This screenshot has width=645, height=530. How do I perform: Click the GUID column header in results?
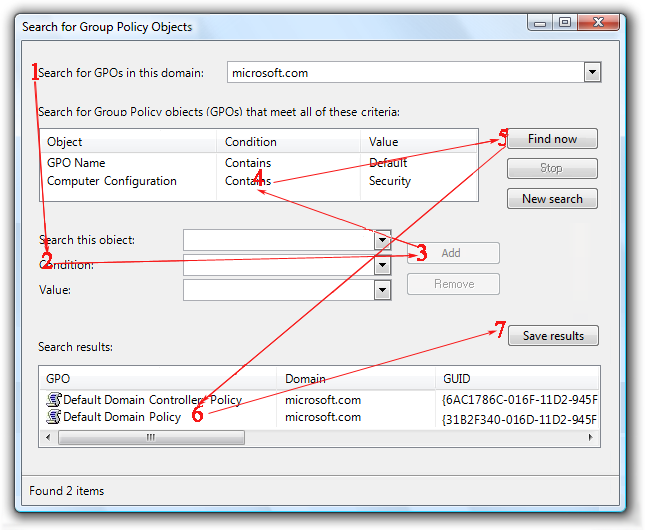(x=517, y=379)
